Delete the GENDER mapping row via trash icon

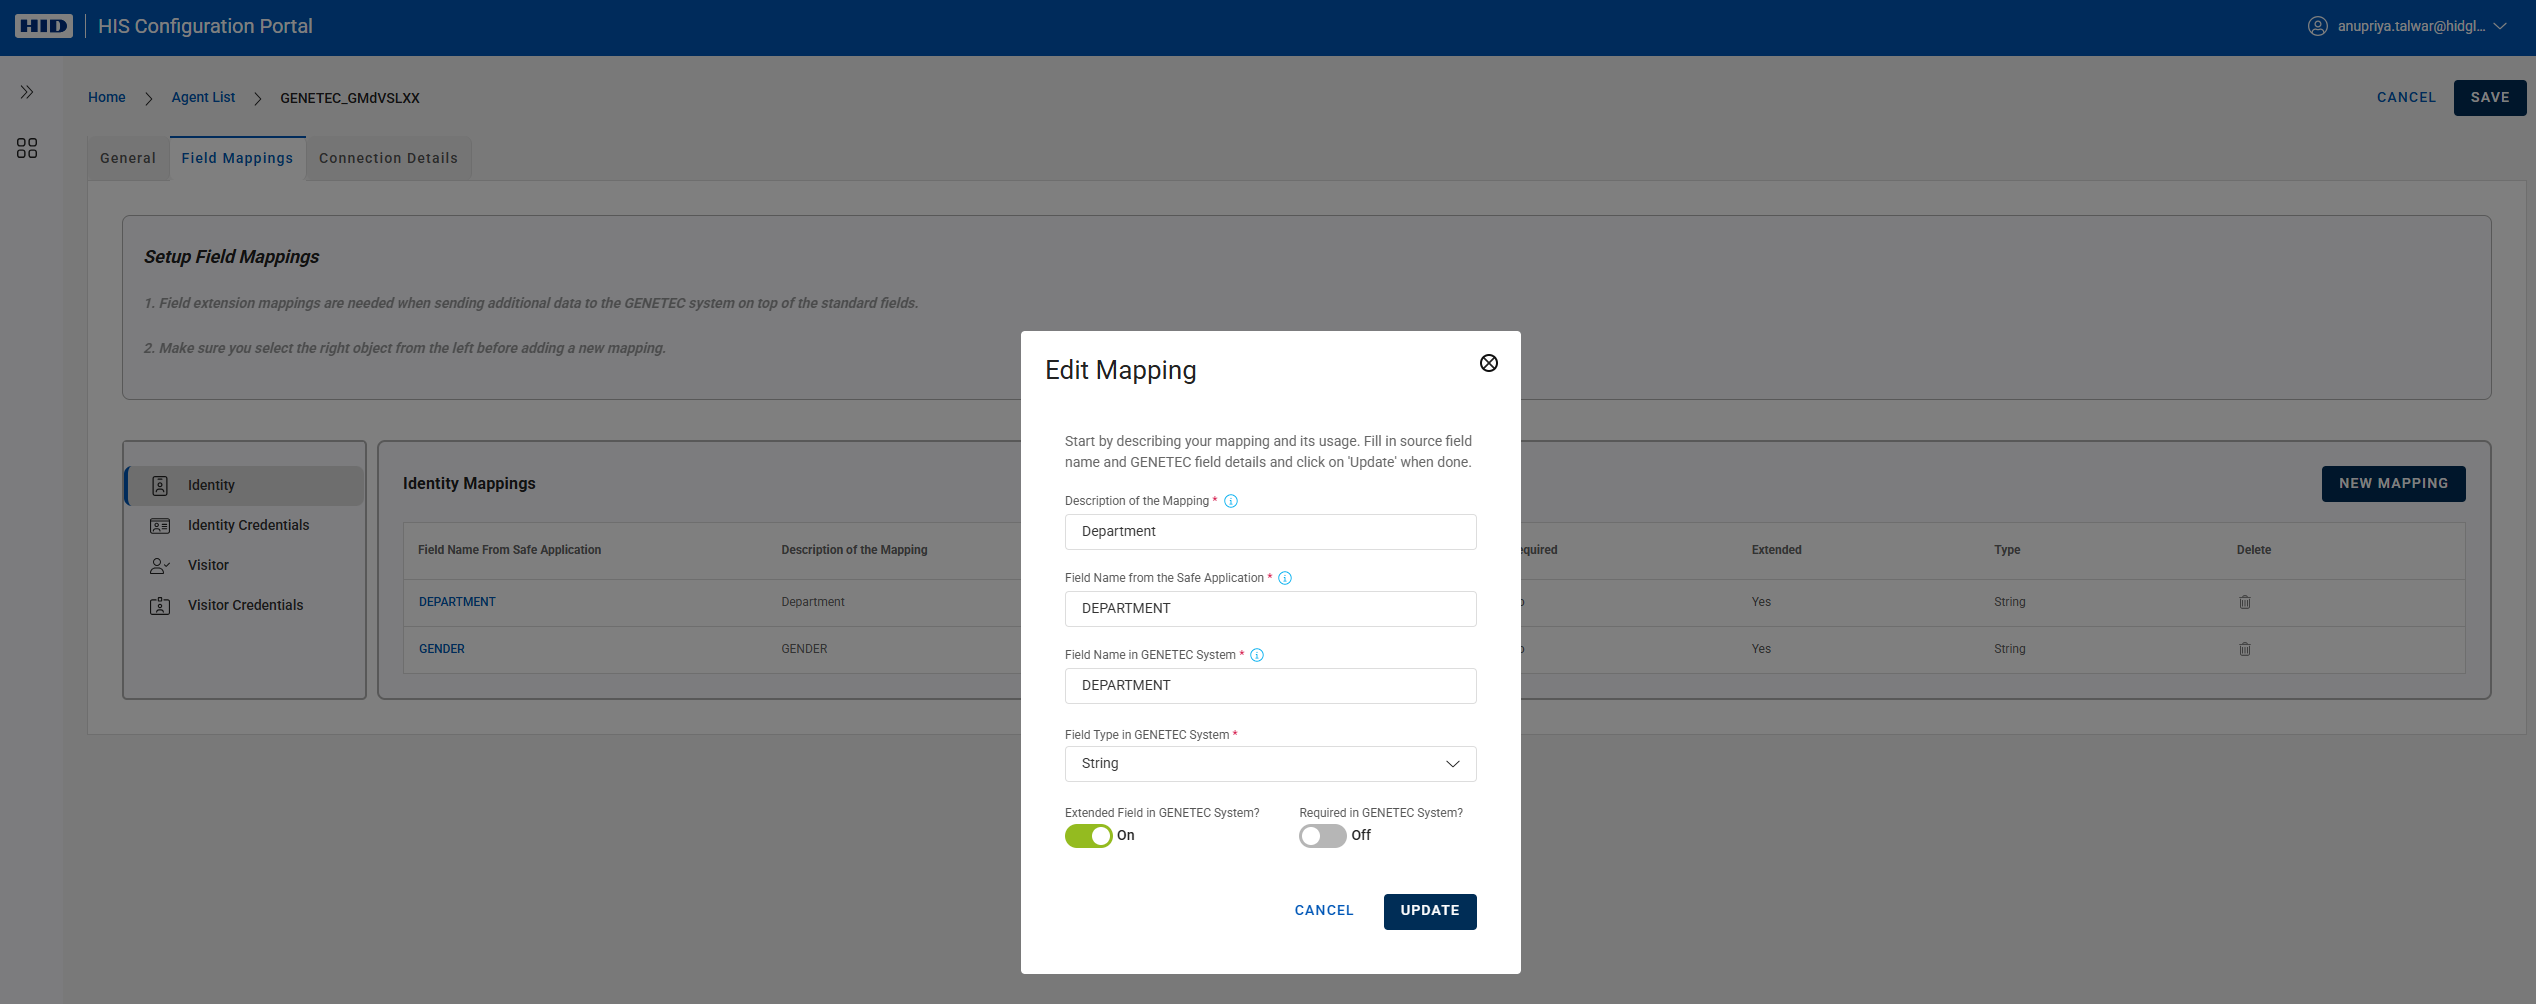coord(2244,649)
